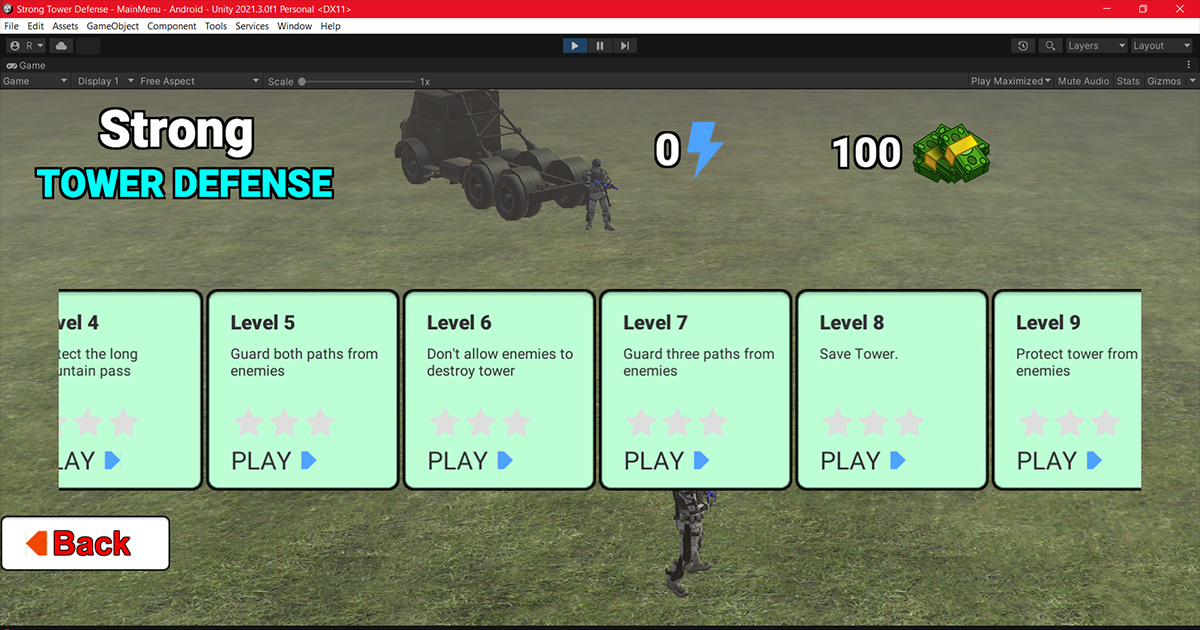Select the Game view tab
The image size is (1200, 630).
[26, 65]
